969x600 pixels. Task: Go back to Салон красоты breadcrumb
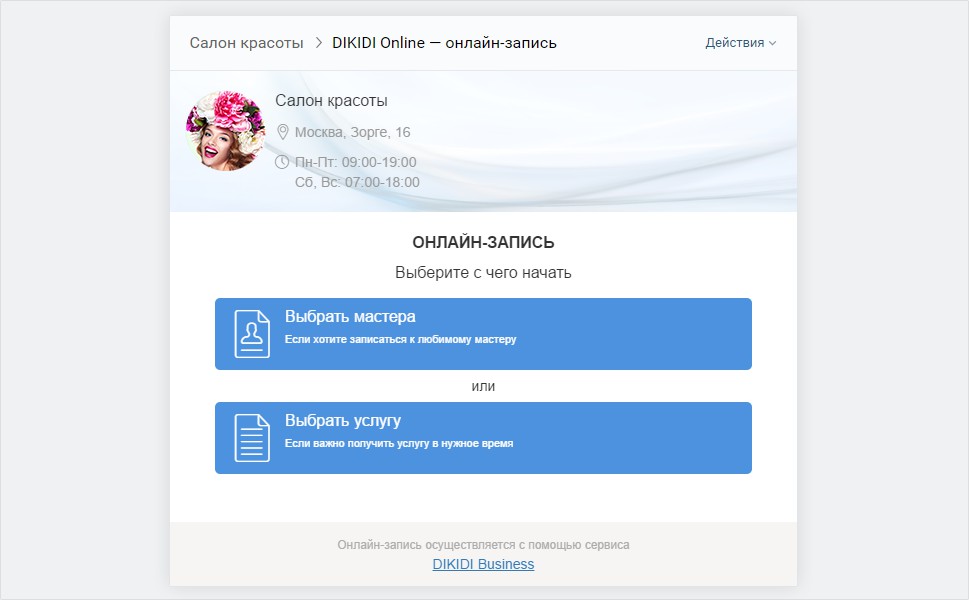pos(247,43)
